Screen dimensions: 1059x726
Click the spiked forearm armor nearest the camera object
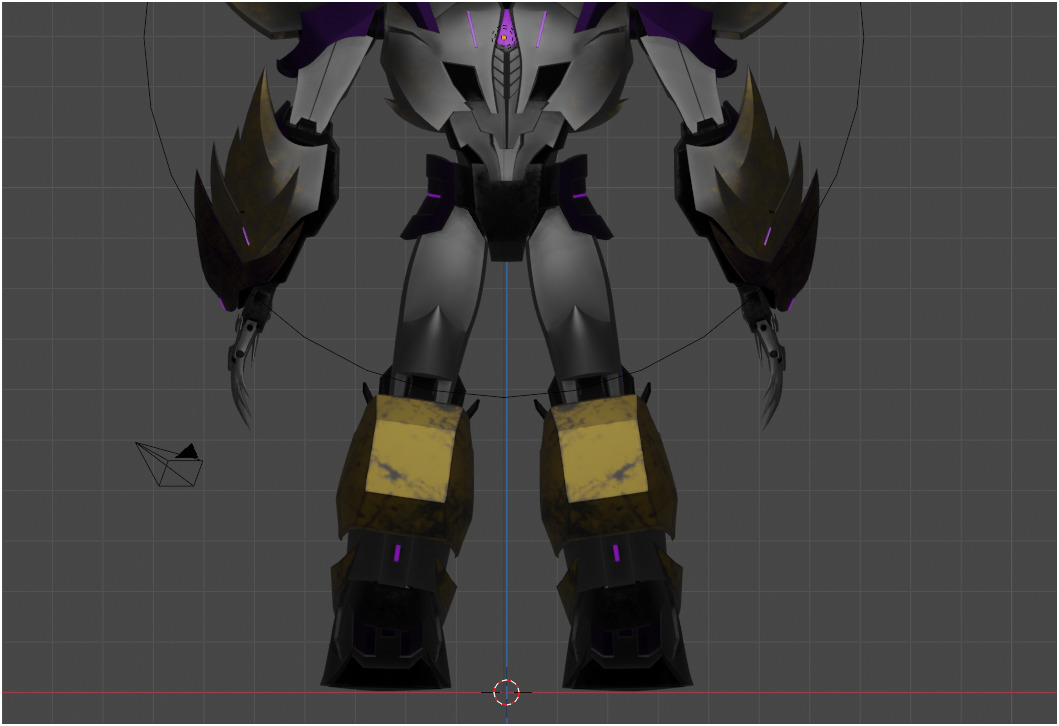pos(260,196)
